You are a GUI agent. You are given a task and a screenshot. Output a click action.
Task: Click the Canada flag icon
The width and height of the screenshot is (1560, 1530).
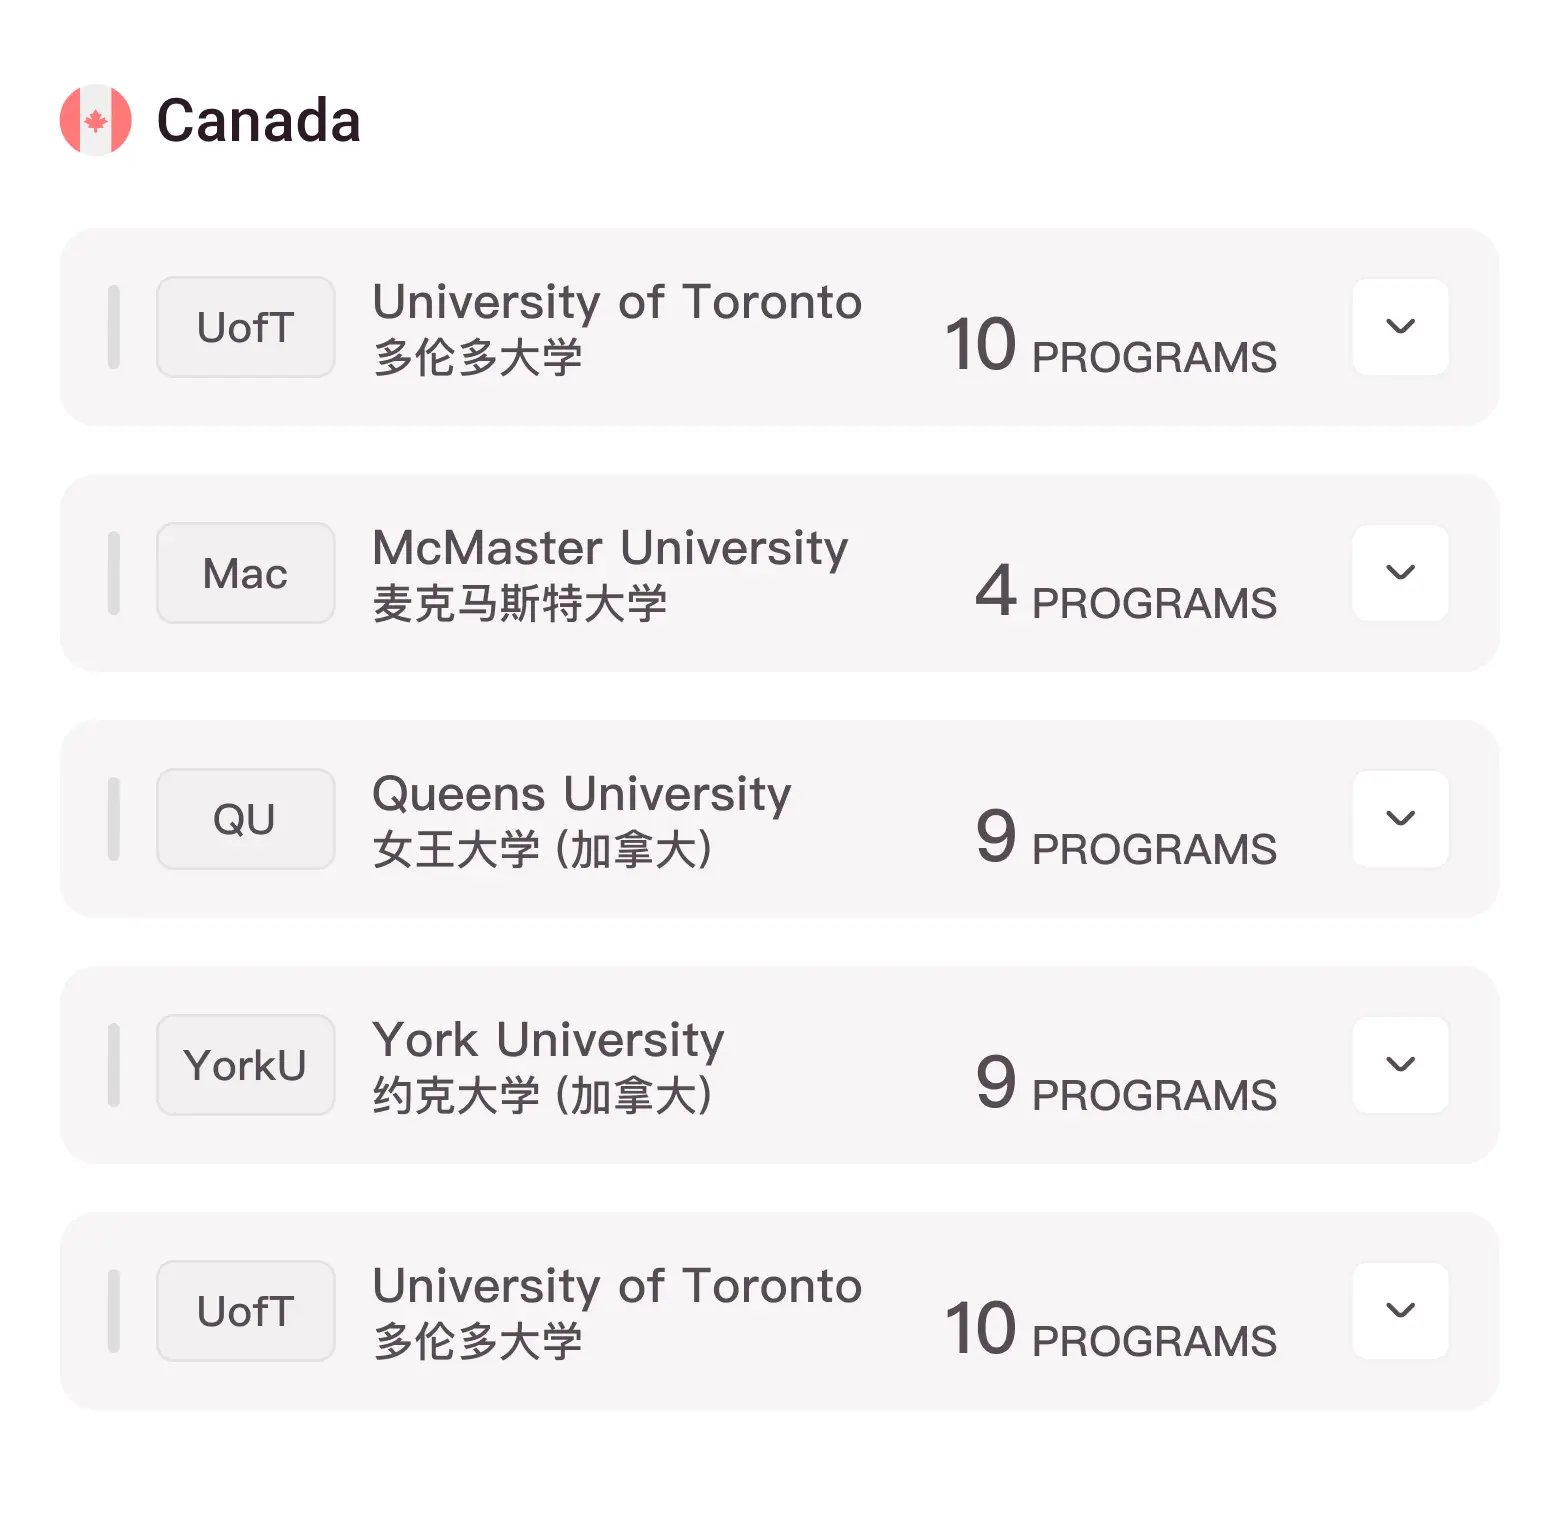pyautogui.click(x=96, y=120)
